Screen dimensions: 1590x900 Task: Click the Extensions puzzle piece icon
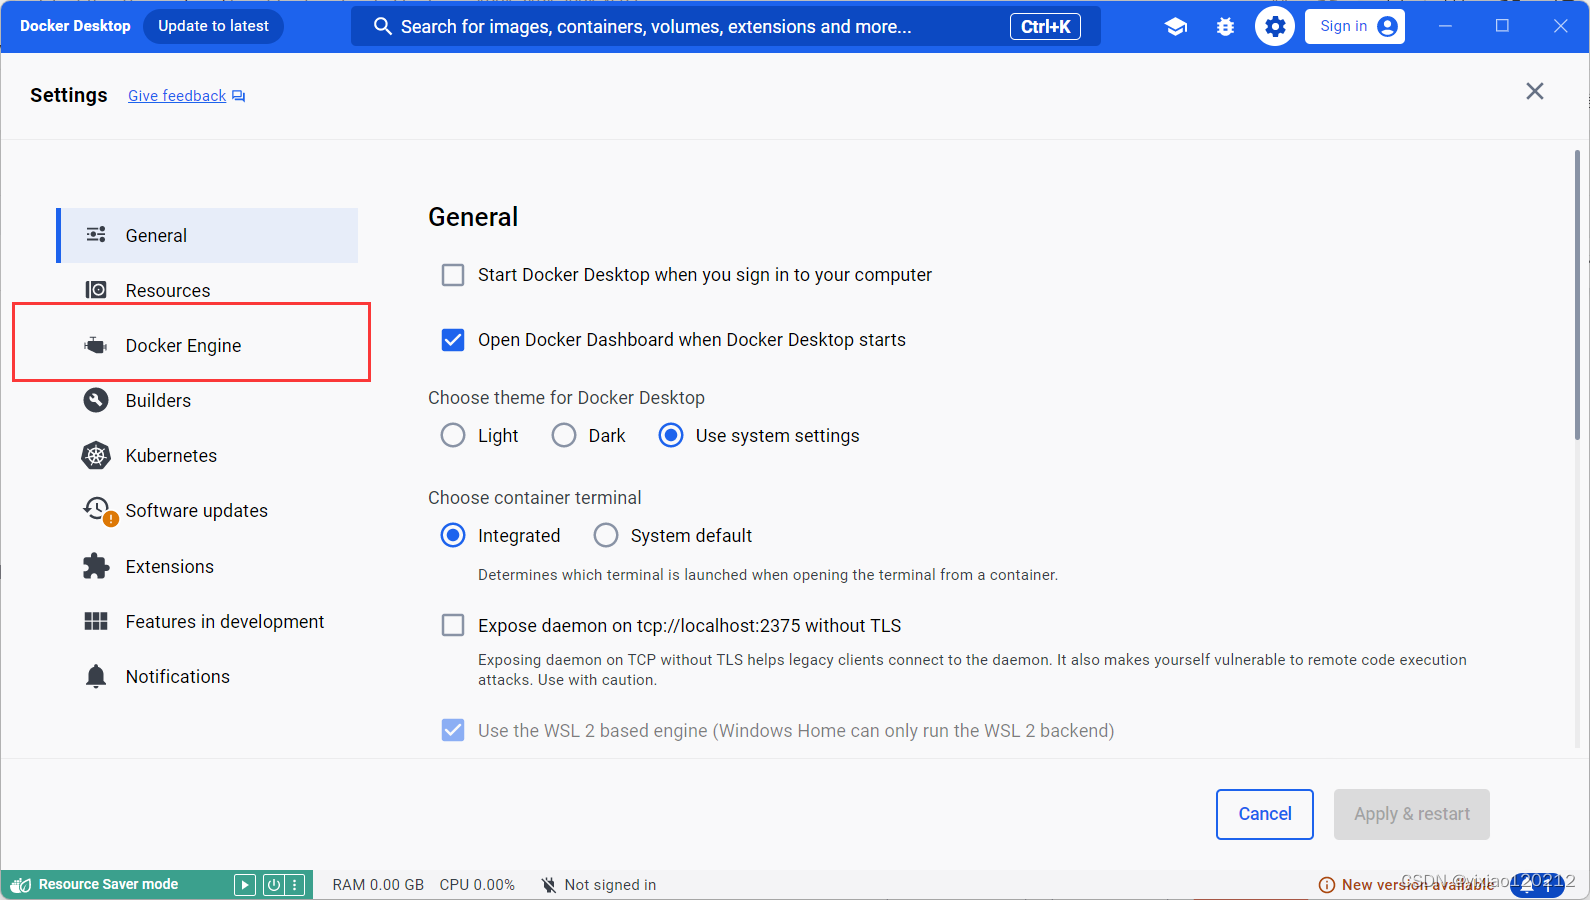click(96, 566)
